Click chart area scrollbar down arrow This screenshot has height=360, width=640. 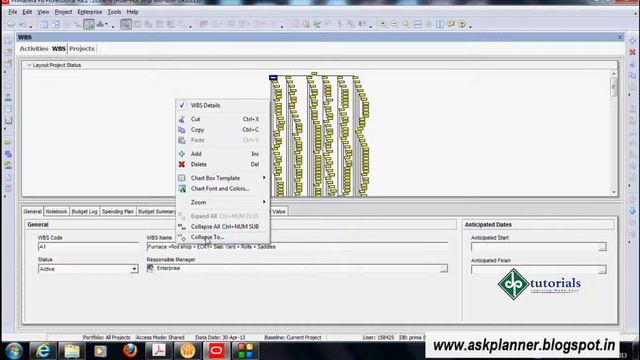(613, 192)
